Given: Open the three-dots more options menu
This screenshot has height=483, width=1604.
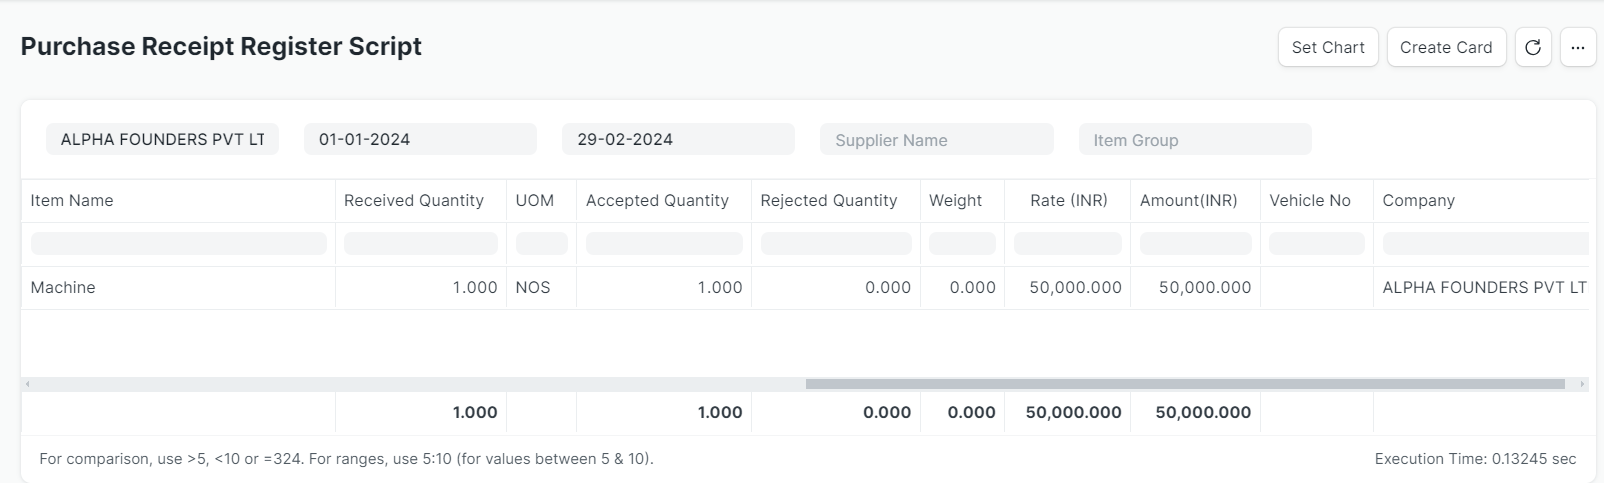Looking at the screenshot, I should [x=1578, y=47].
